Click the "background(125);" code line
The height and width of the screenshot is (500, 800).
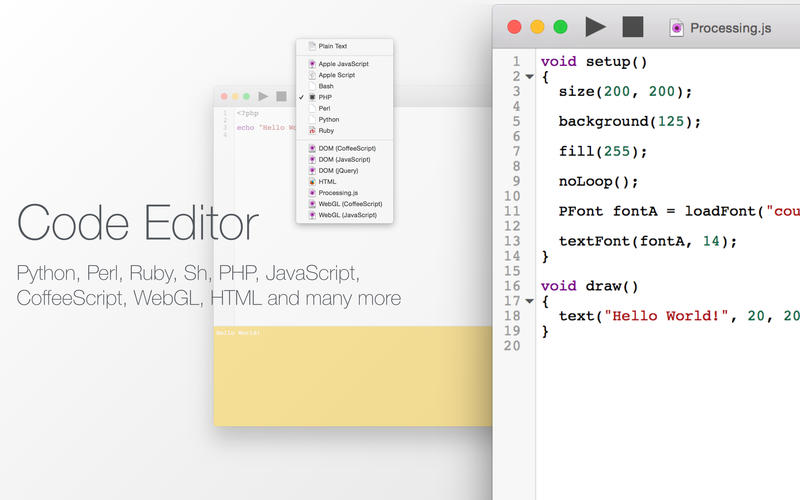tap(630, 121)
